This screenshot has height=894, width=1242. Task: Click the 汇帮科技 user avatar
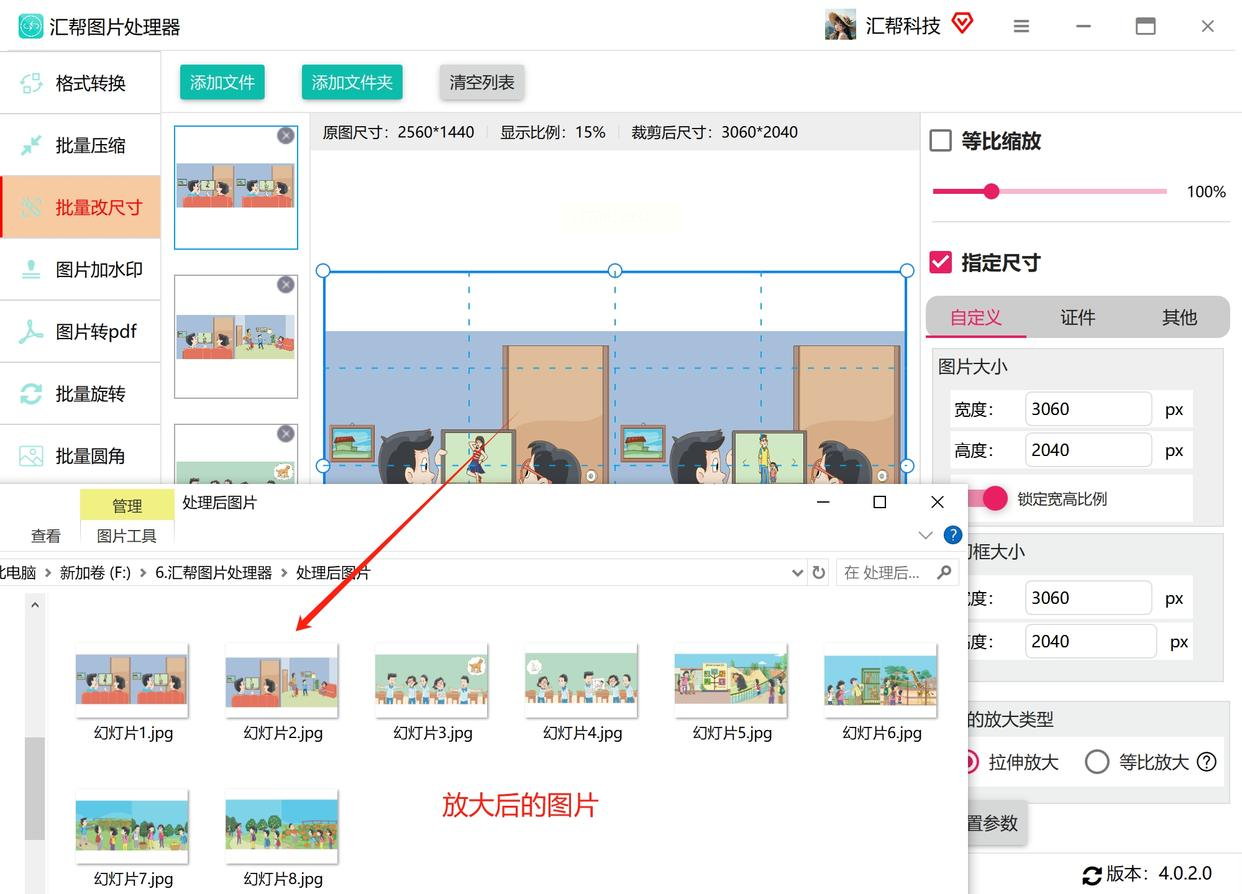(x=840, y=25)
